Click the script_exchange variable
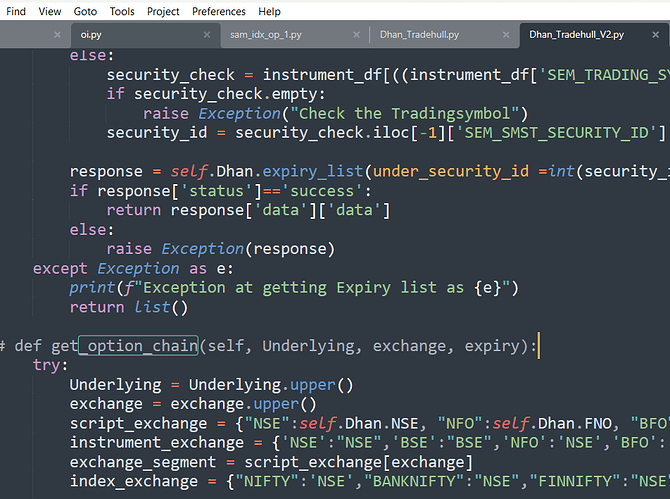Image resolution: width=670 pixels, height=499 pixels. pyautogui.click(x=138, y=424)
